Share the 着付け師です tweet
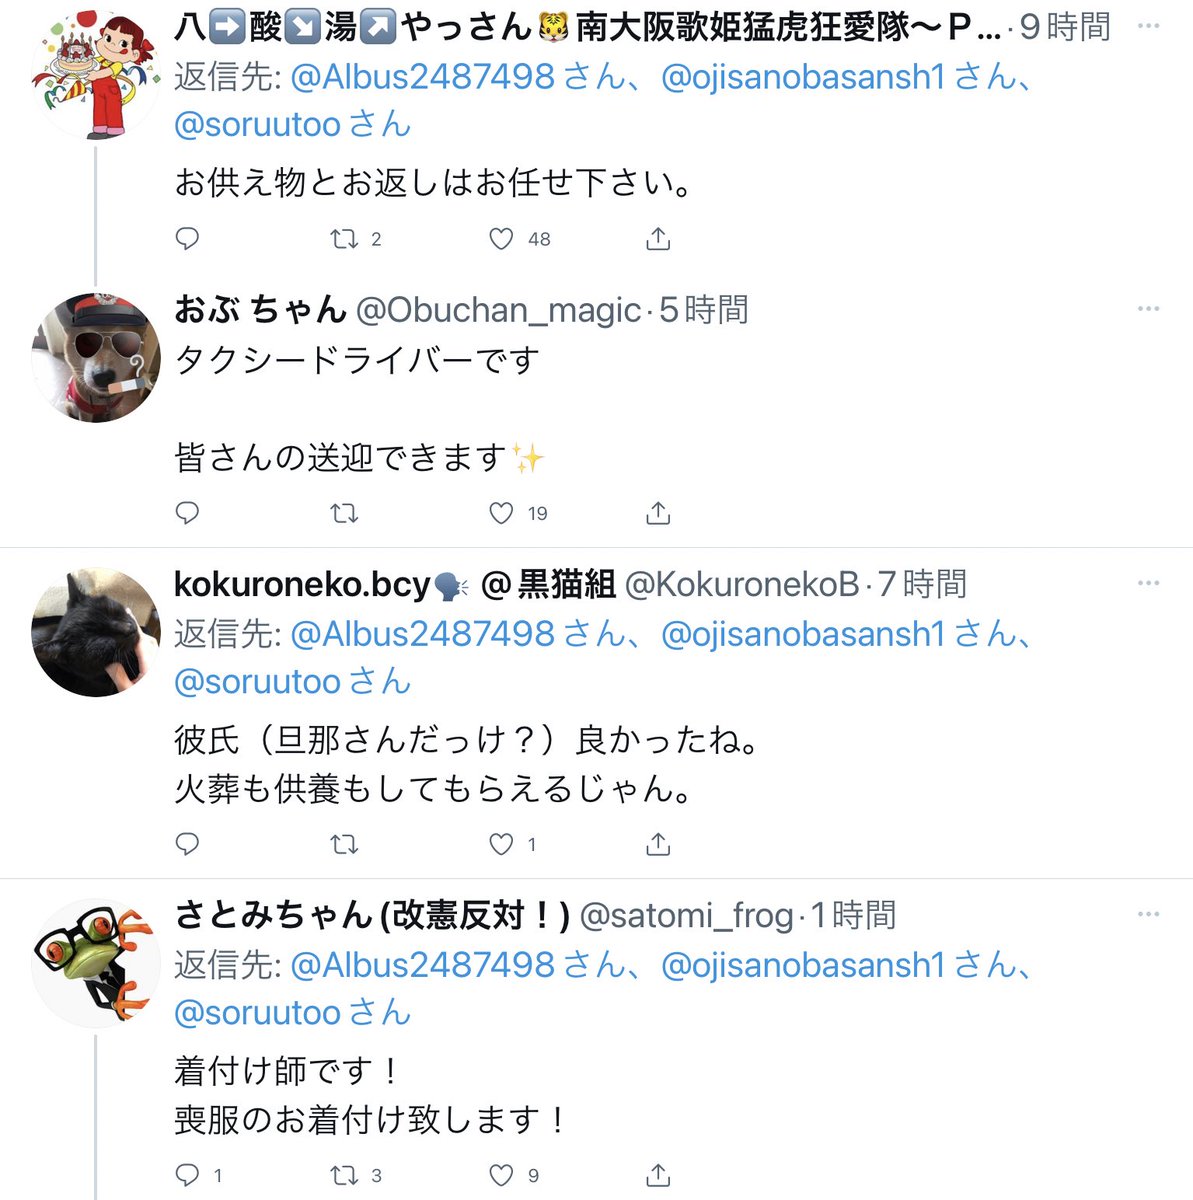Viewport: 1193px width, 1200px height. [658, 1175]
